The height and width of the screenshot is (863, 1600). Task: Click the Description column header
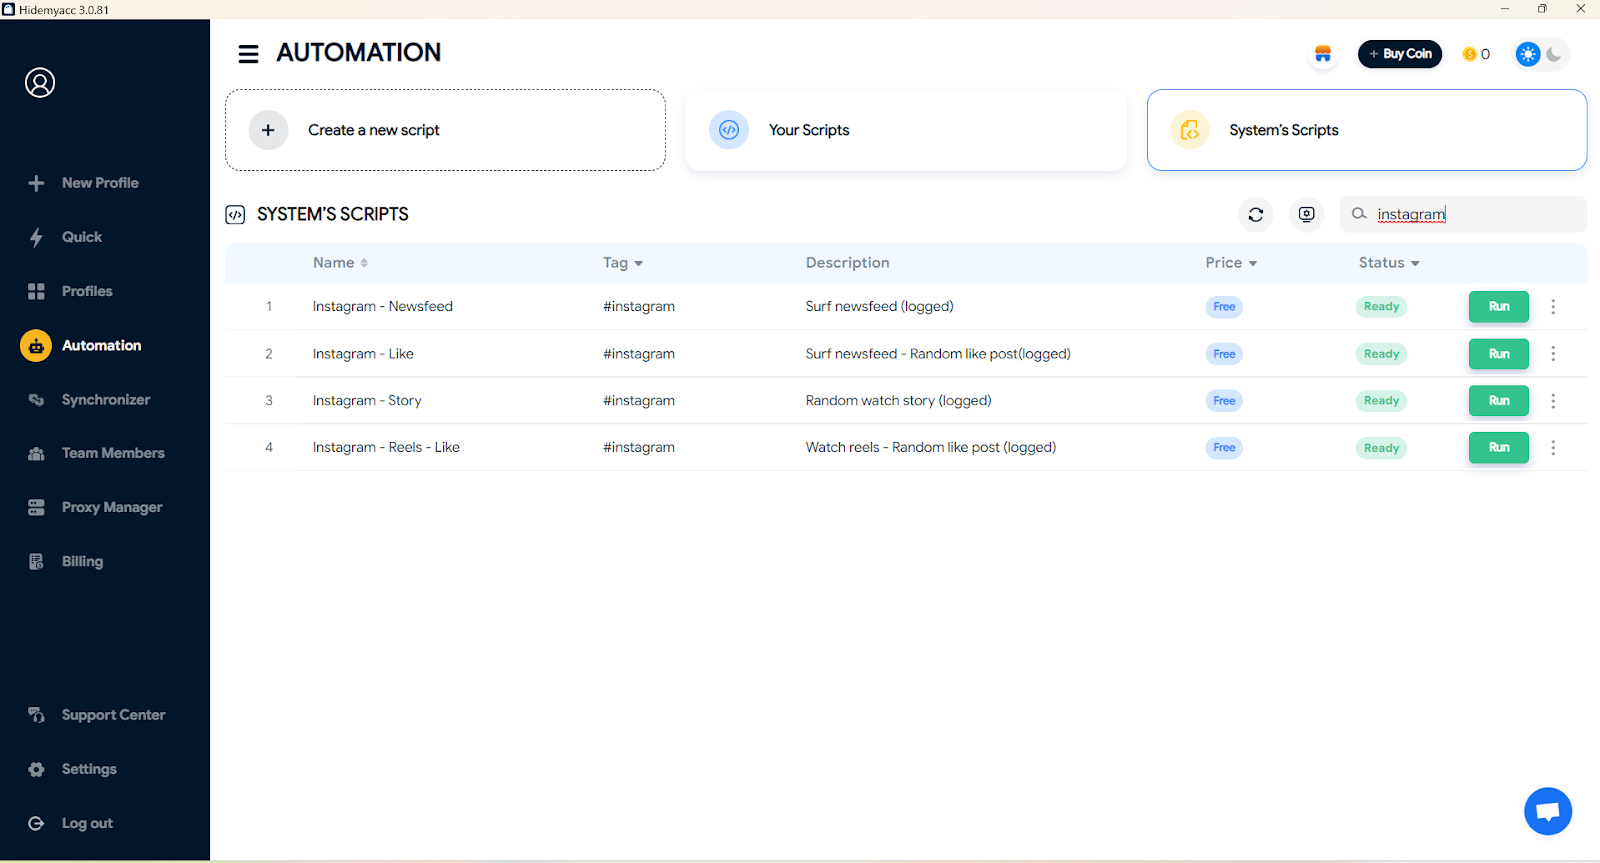(x=847, y=263)
